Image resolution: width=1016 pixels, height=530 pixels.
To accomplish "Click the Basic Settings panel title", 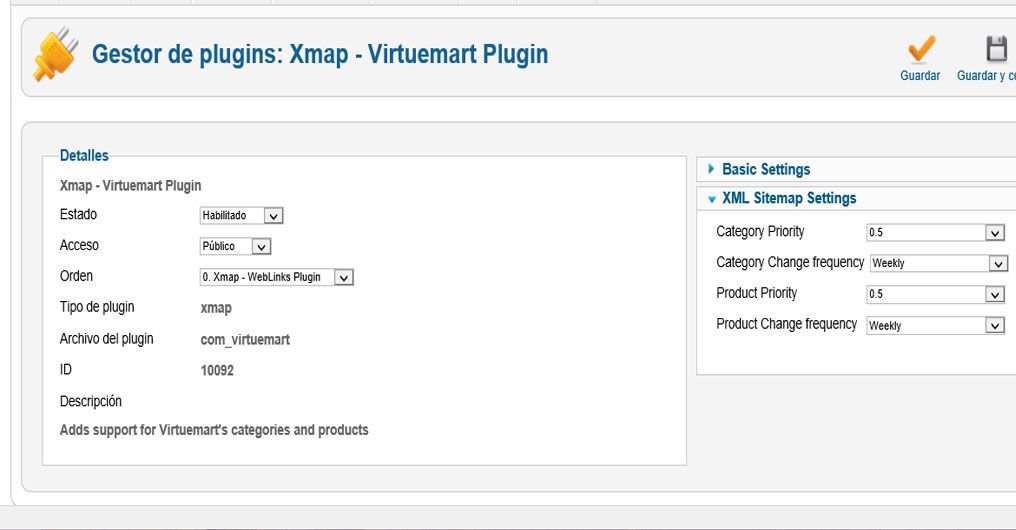I will 766,169.
